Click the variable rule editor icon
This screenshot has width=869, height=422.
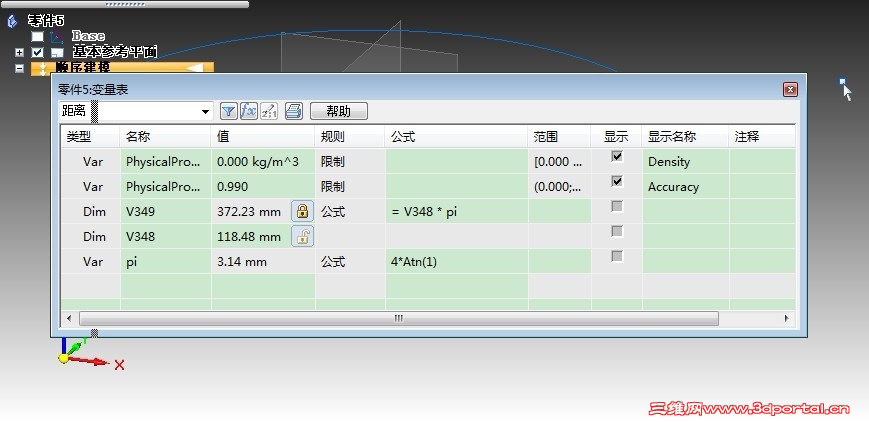[269, 111]
